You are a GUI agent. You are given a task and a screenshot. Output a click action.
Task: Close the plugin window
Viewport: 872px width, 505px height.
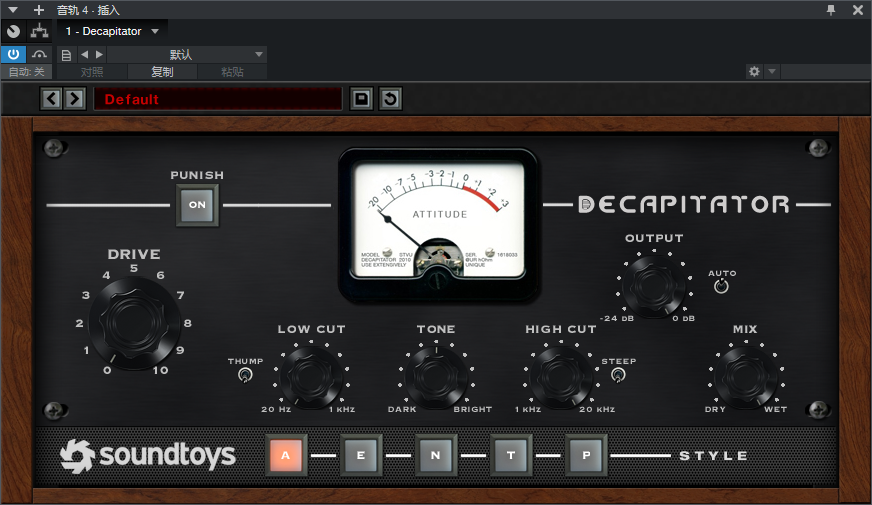[858, 10]
